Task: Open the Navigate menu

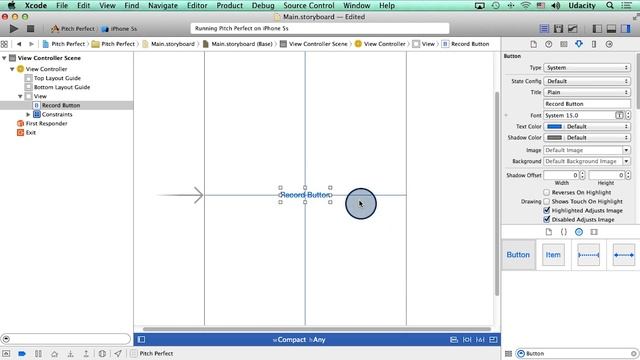Action: (x=163, y=6)
